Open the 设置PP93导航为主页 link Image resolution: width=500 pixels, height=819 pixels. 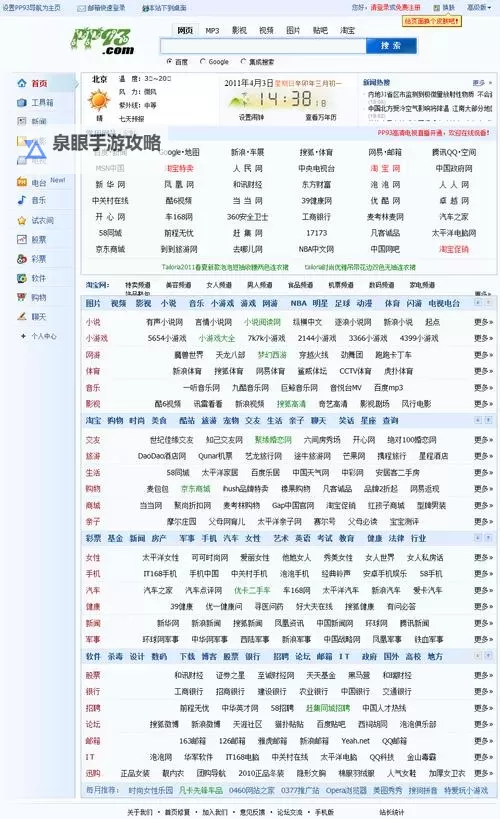coord(31,8)
